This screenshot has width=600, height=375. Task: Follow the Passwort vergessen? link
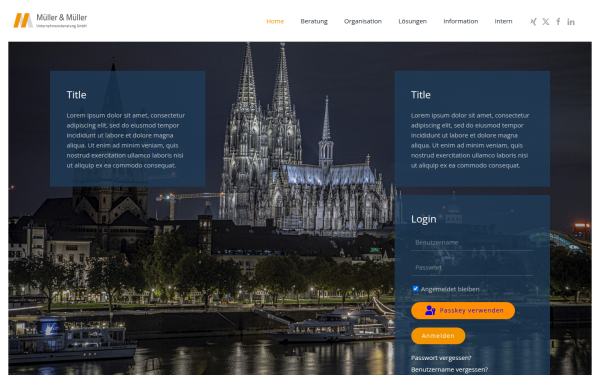point(441,358)
